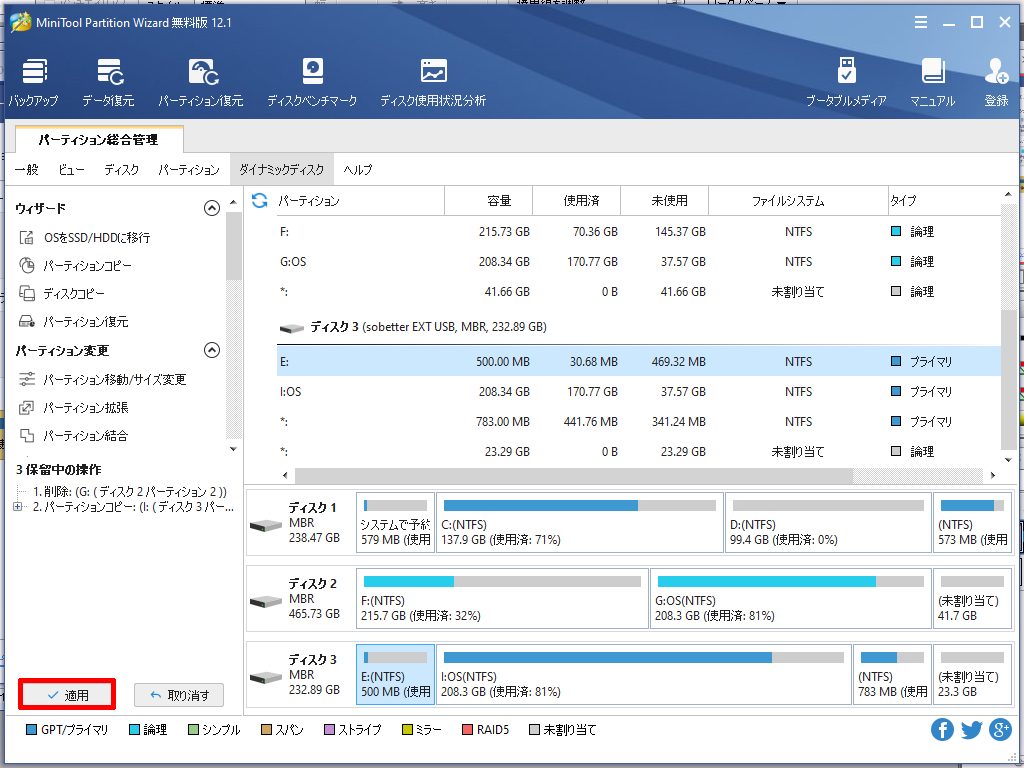Screen dimensions: 1024x768
Task: Select the I:OS partition row
Action: [639, 392]
